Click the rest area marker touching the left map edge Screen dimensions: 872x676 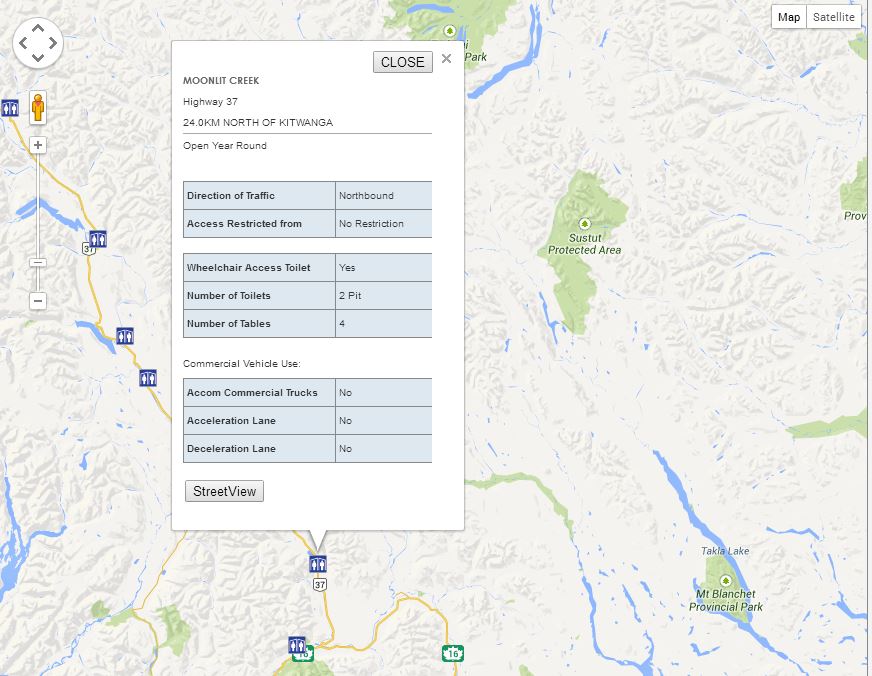pos(9,107)
